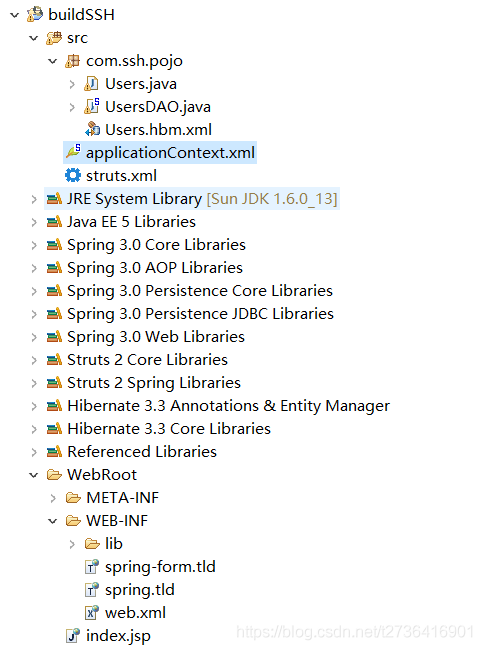Collapse the buildSSH project node

point(15,15)
